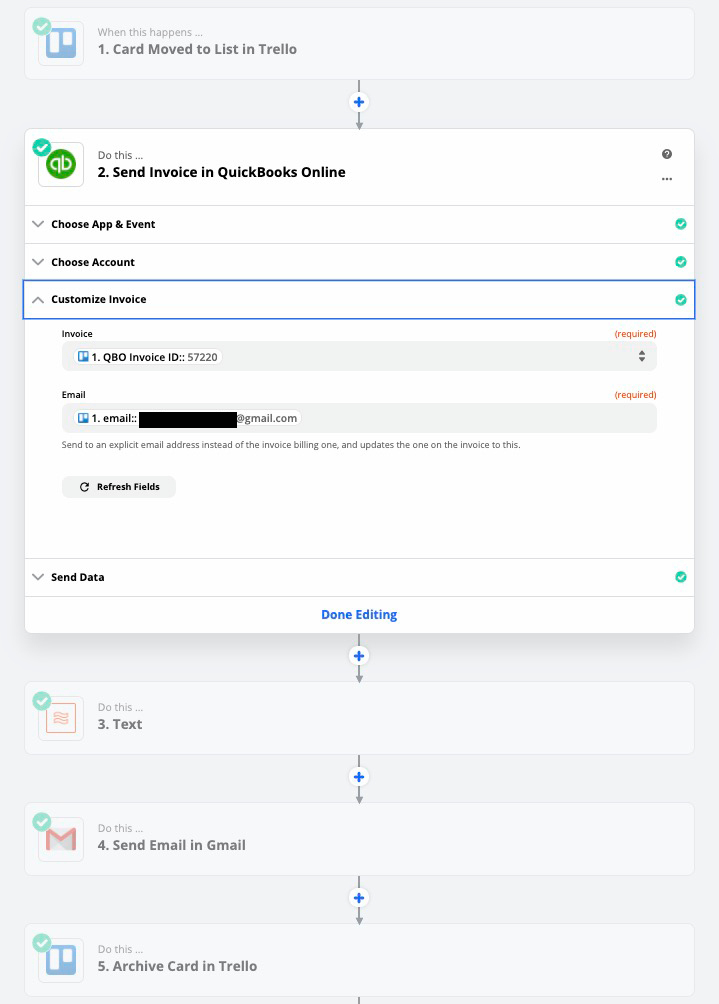Click the email help text about explicit address
The height and width of the screenshot is (1004, 719).
pyautogui.click(x=291, y=444)
